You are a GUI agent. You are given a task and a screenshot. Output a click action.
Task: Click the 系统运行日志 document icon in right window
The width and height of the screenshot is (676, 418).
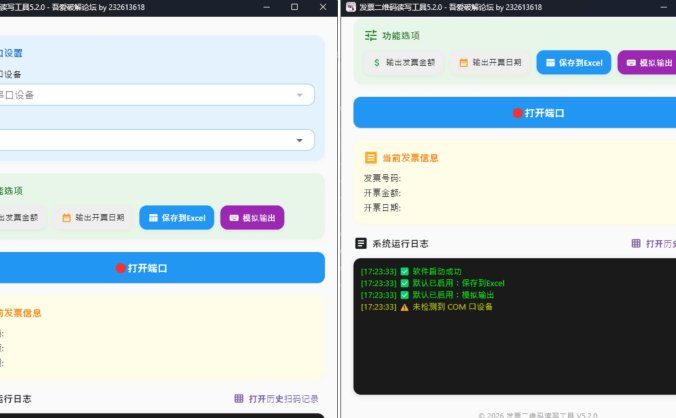tap(361, 243)
